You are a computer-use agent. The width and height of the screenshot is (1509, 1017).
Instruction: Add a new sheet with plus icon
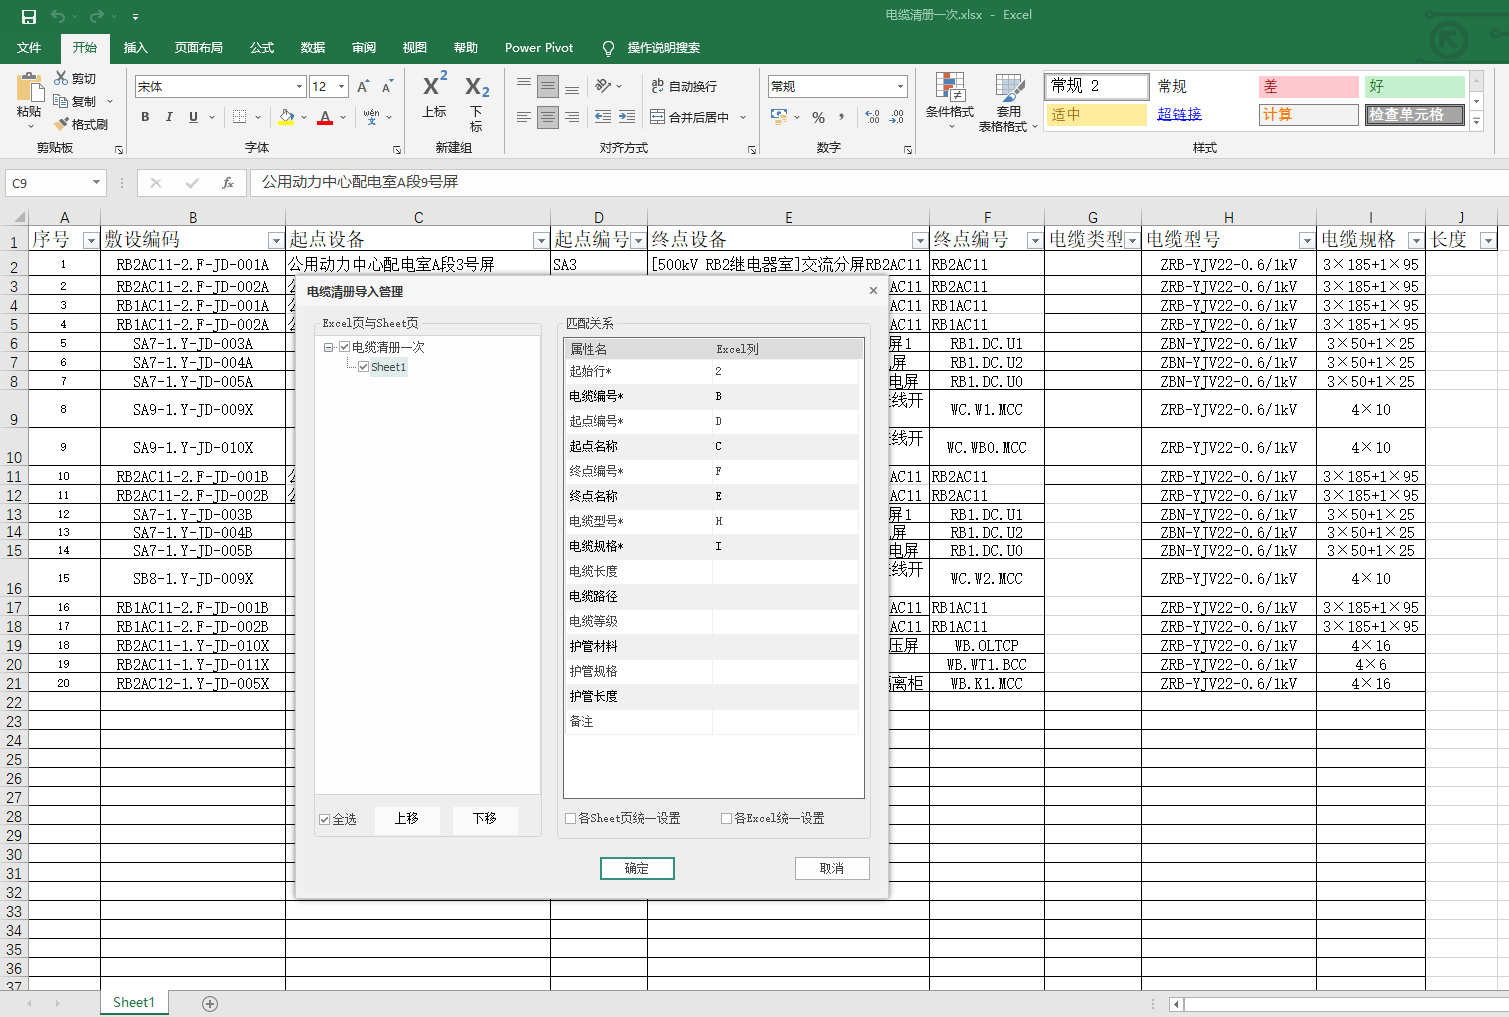click(x=210, y=1003)
